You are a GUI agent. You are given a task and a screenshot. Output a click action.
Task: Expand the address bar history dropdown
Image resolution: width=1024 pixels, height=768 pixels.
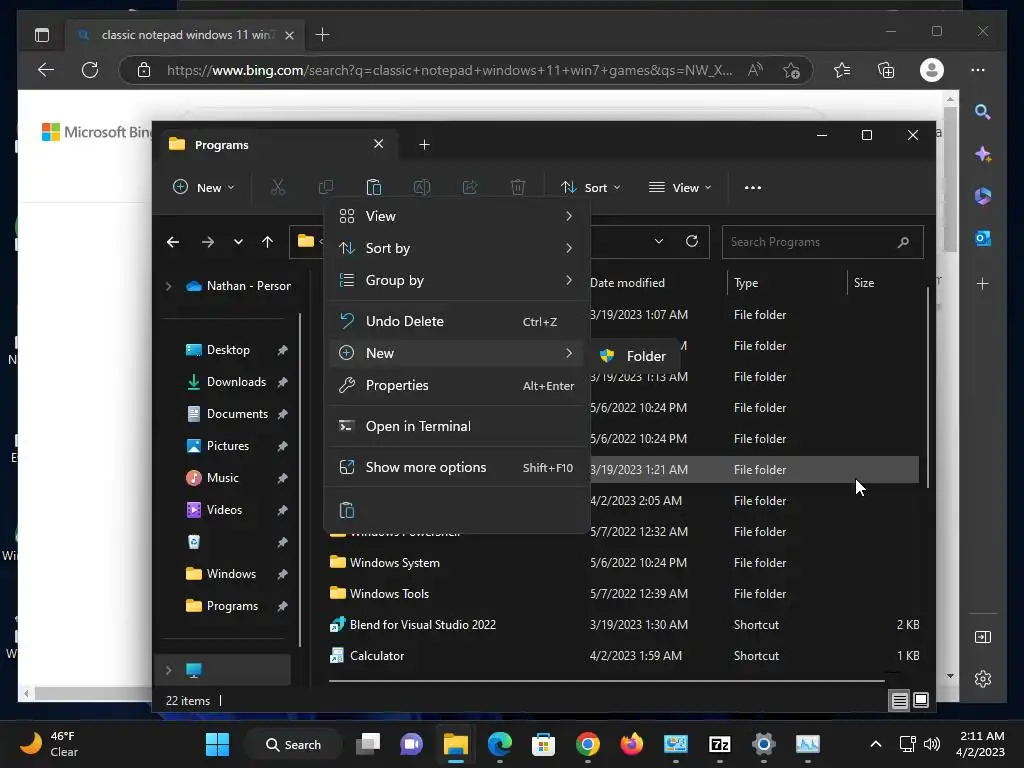tap(659, 242)
